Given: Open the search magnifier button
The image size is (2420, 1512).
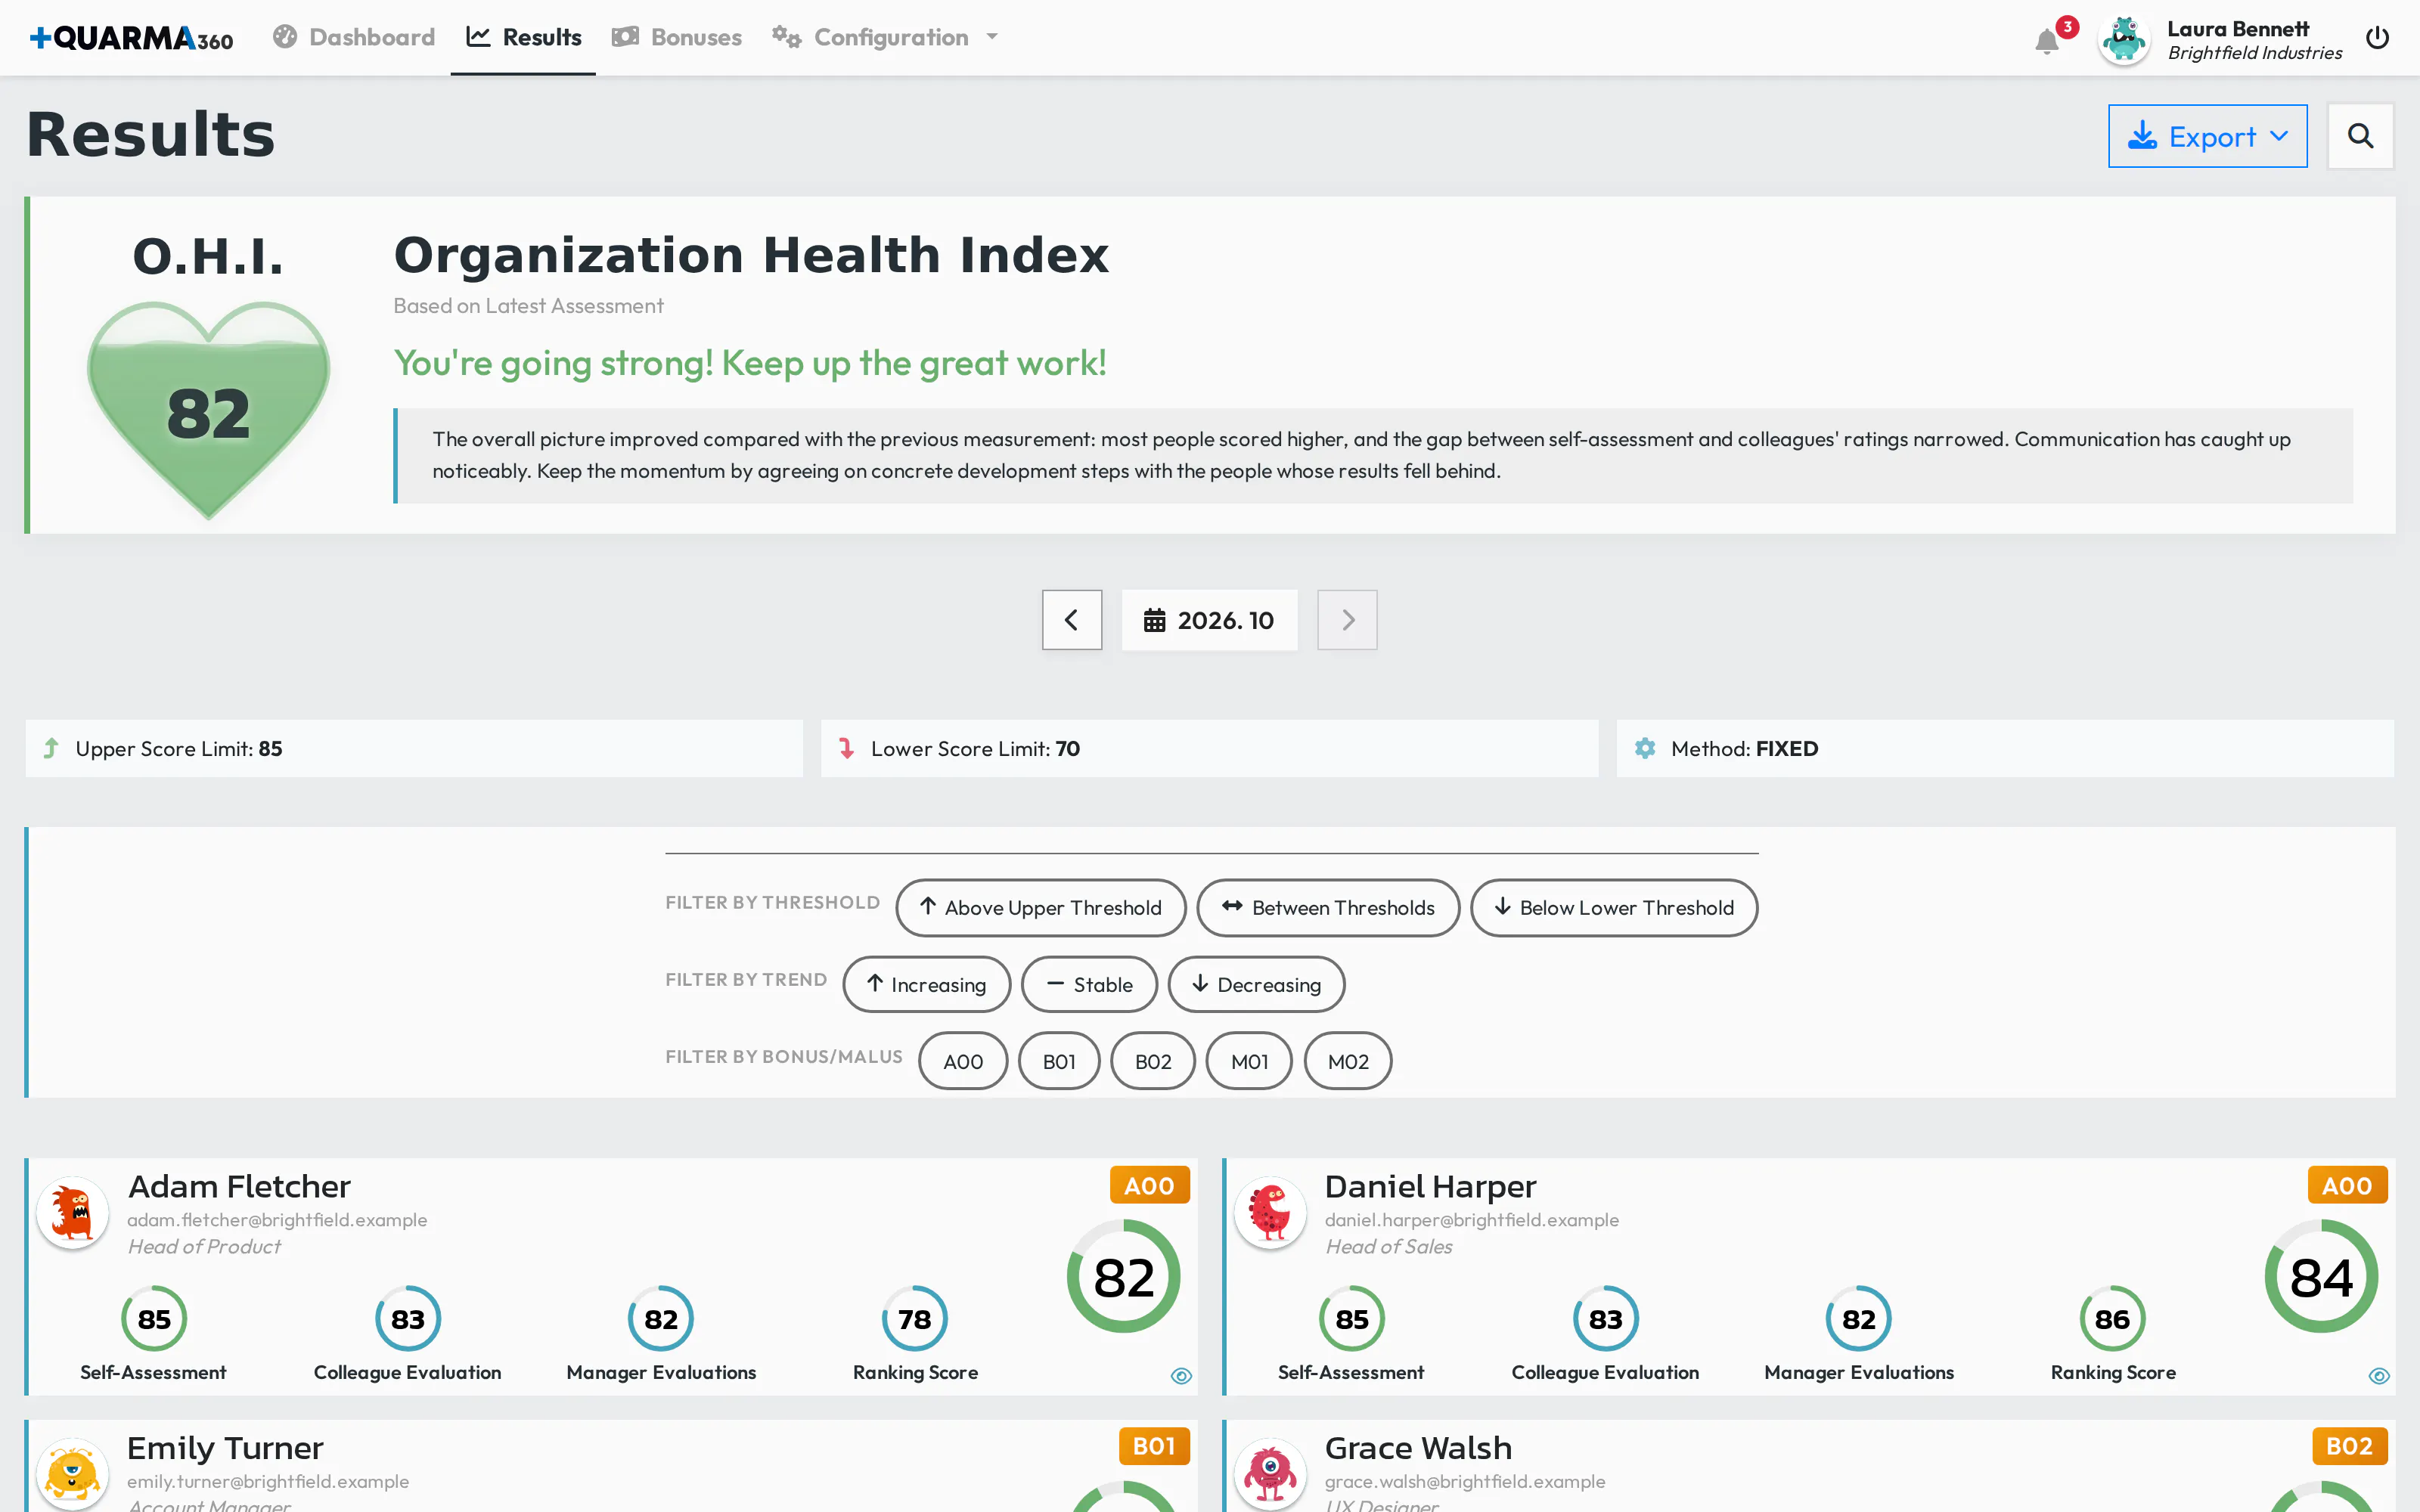Looking at the screenshot, I should 2360,136.
